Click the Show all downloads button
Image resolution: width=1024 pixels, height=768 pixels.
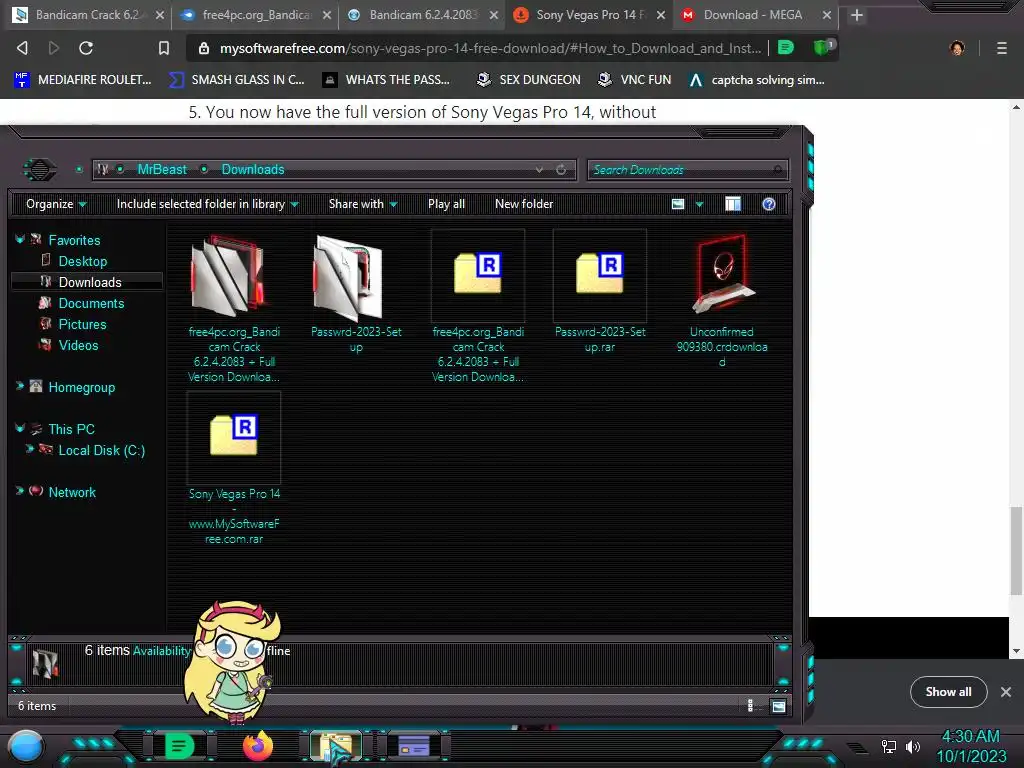click(x=948, y=692)
